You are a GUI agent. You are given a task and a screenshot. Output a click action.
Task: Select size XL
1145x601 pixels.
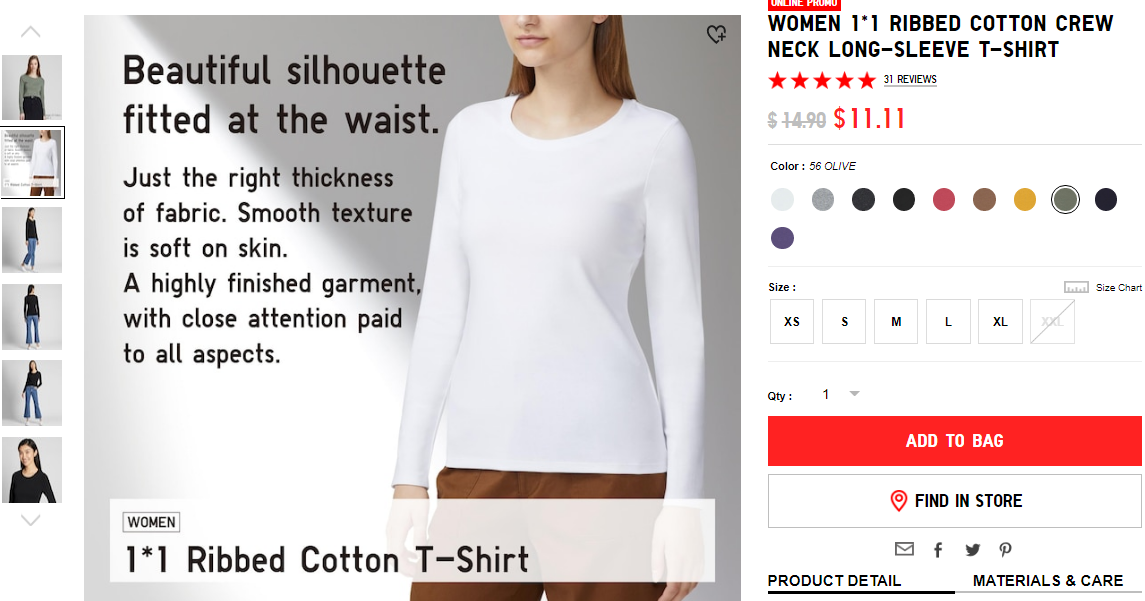pyautogui.click(x=1000, y=321)
